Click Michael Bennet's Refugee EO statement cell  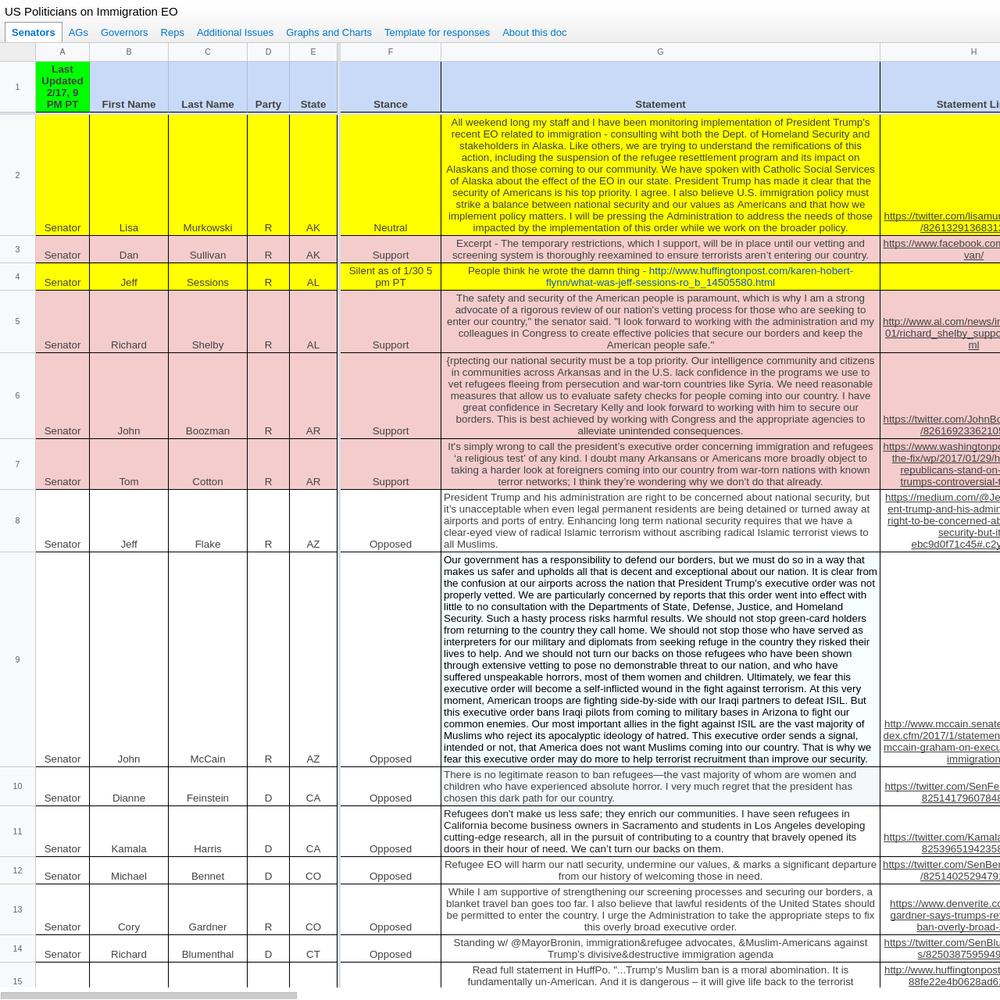click(660, 871)
